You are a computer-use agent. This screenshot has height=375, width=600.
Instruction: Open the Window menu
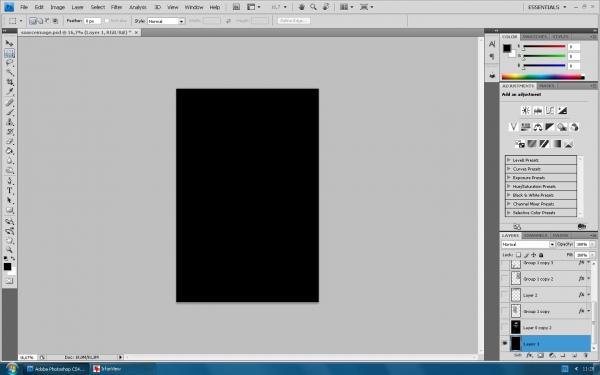(x=194, y=7)
